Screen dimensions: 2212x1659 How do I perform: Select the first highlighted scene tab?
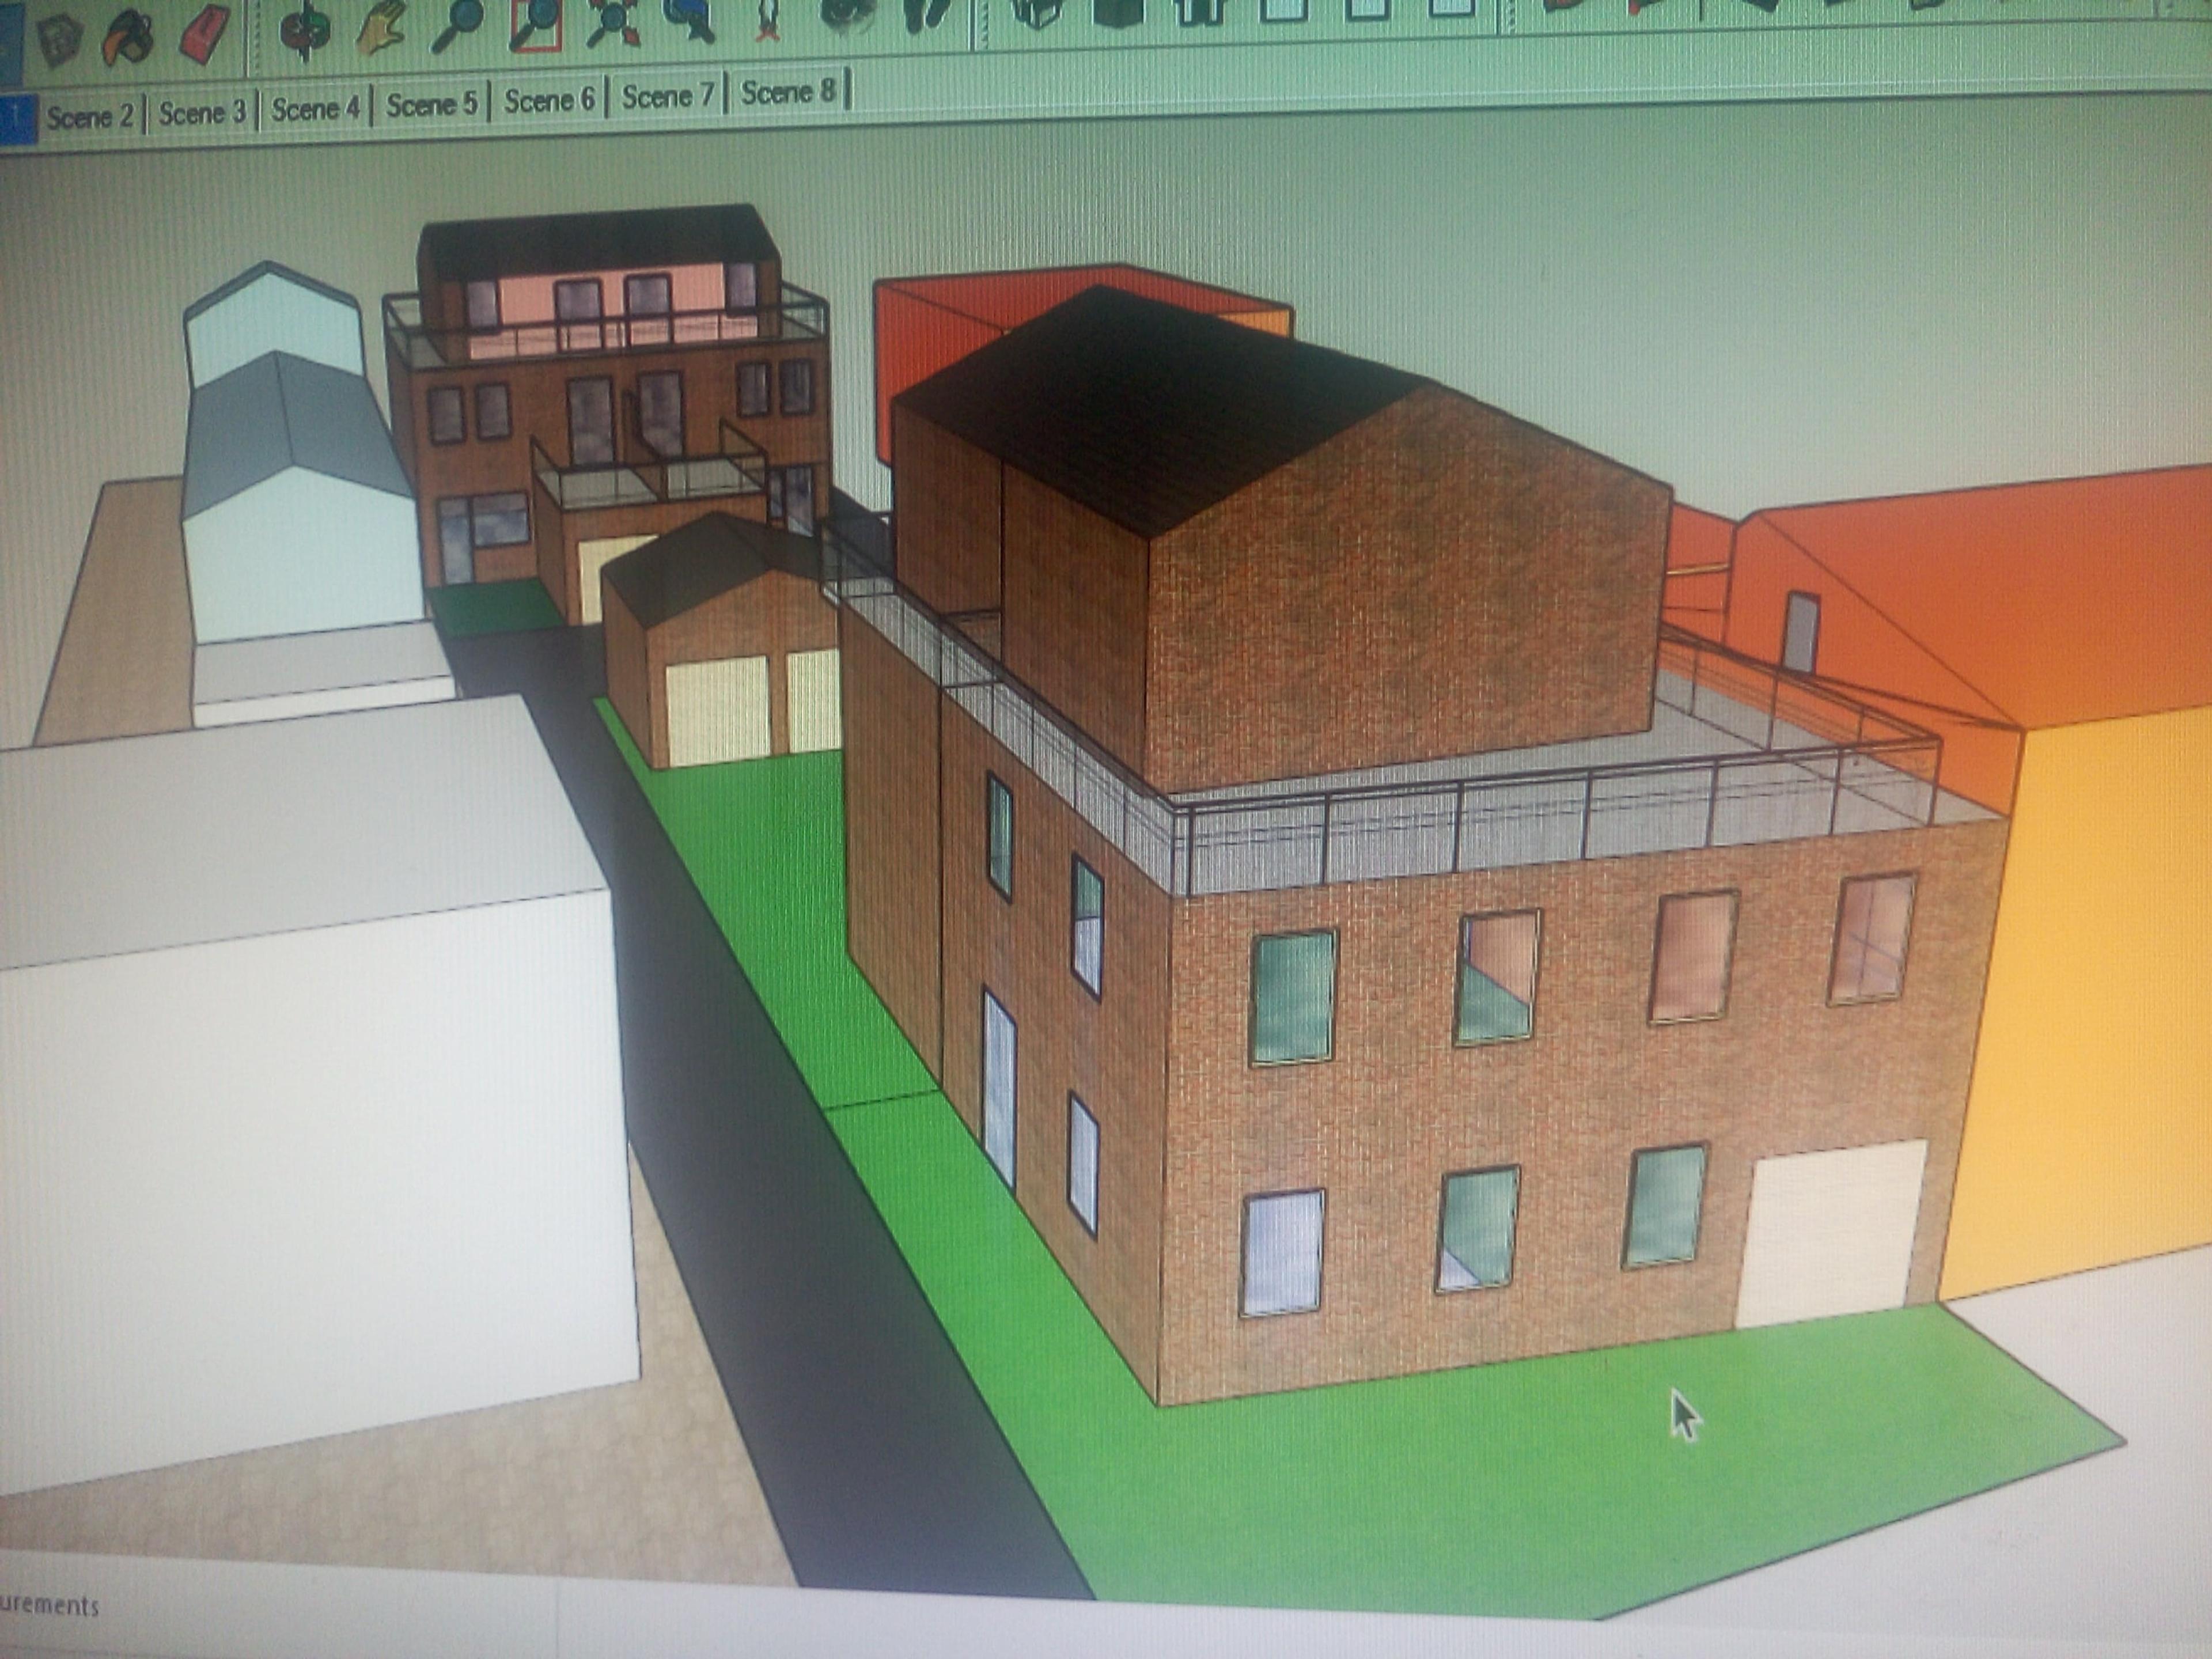(16, 118)
